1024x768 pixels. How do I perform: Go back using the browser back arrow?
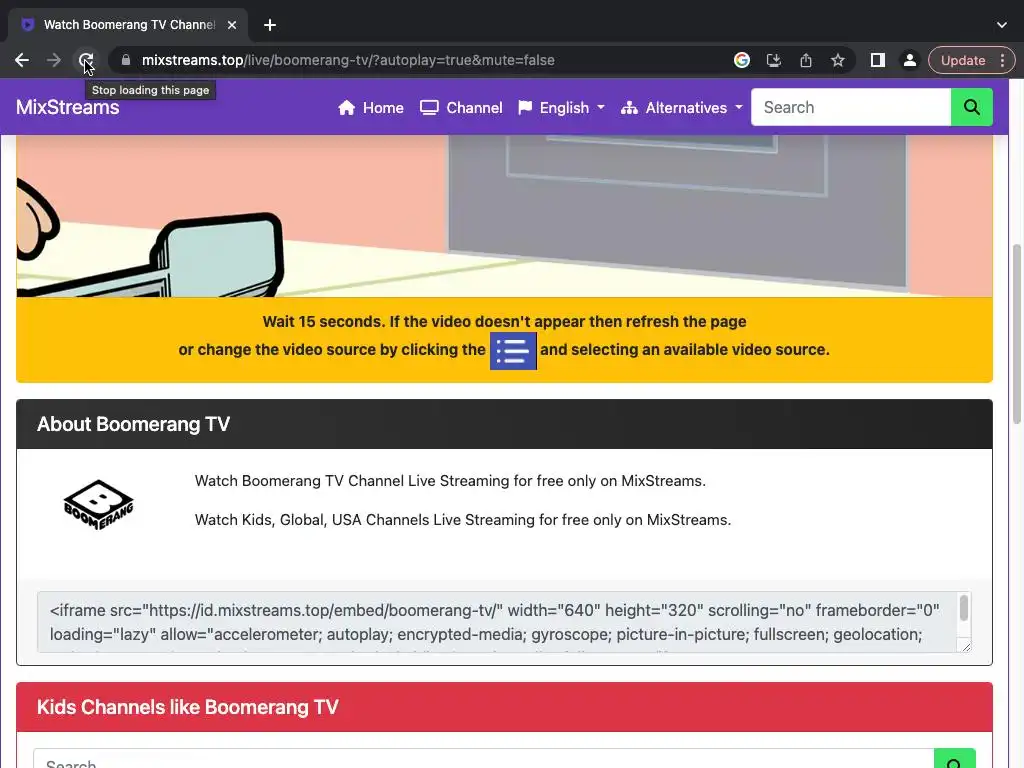click(x=22, y=60)
